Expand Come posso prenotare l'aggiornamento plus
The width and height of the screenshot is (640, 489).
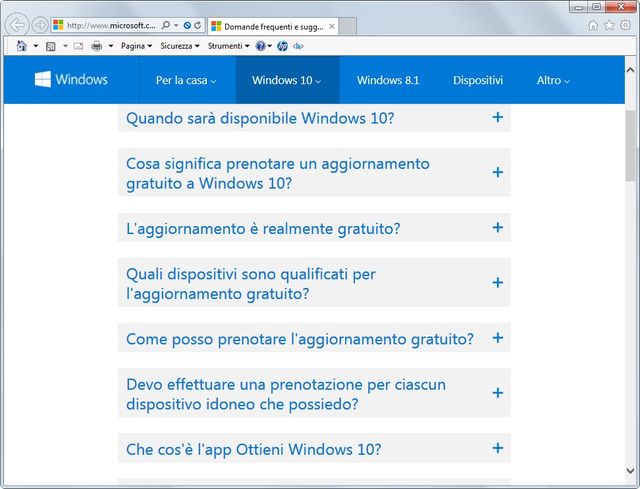coord(498,338)
